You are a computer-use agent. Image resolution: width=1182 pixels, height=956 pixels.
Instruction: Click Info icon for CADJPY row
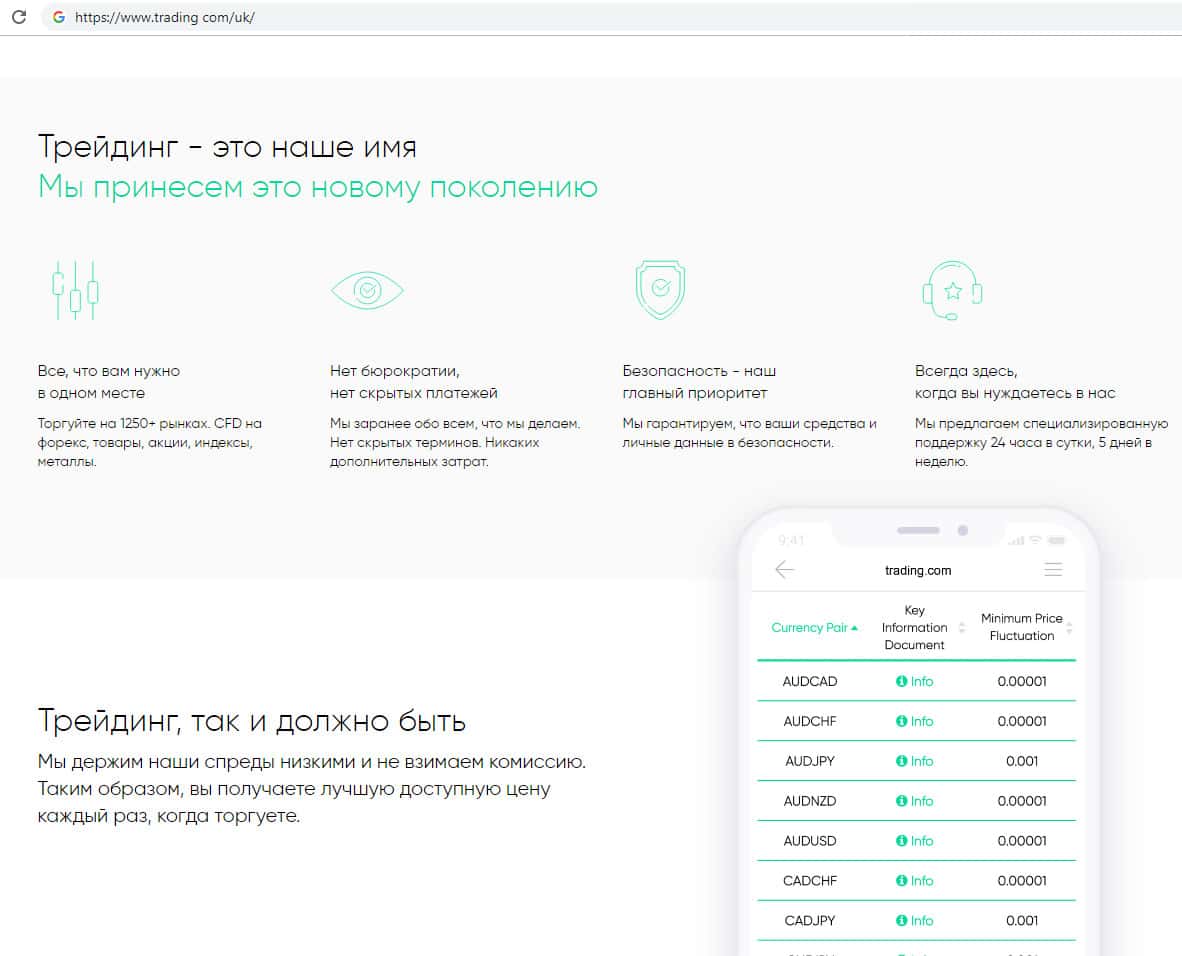point(901,921)
